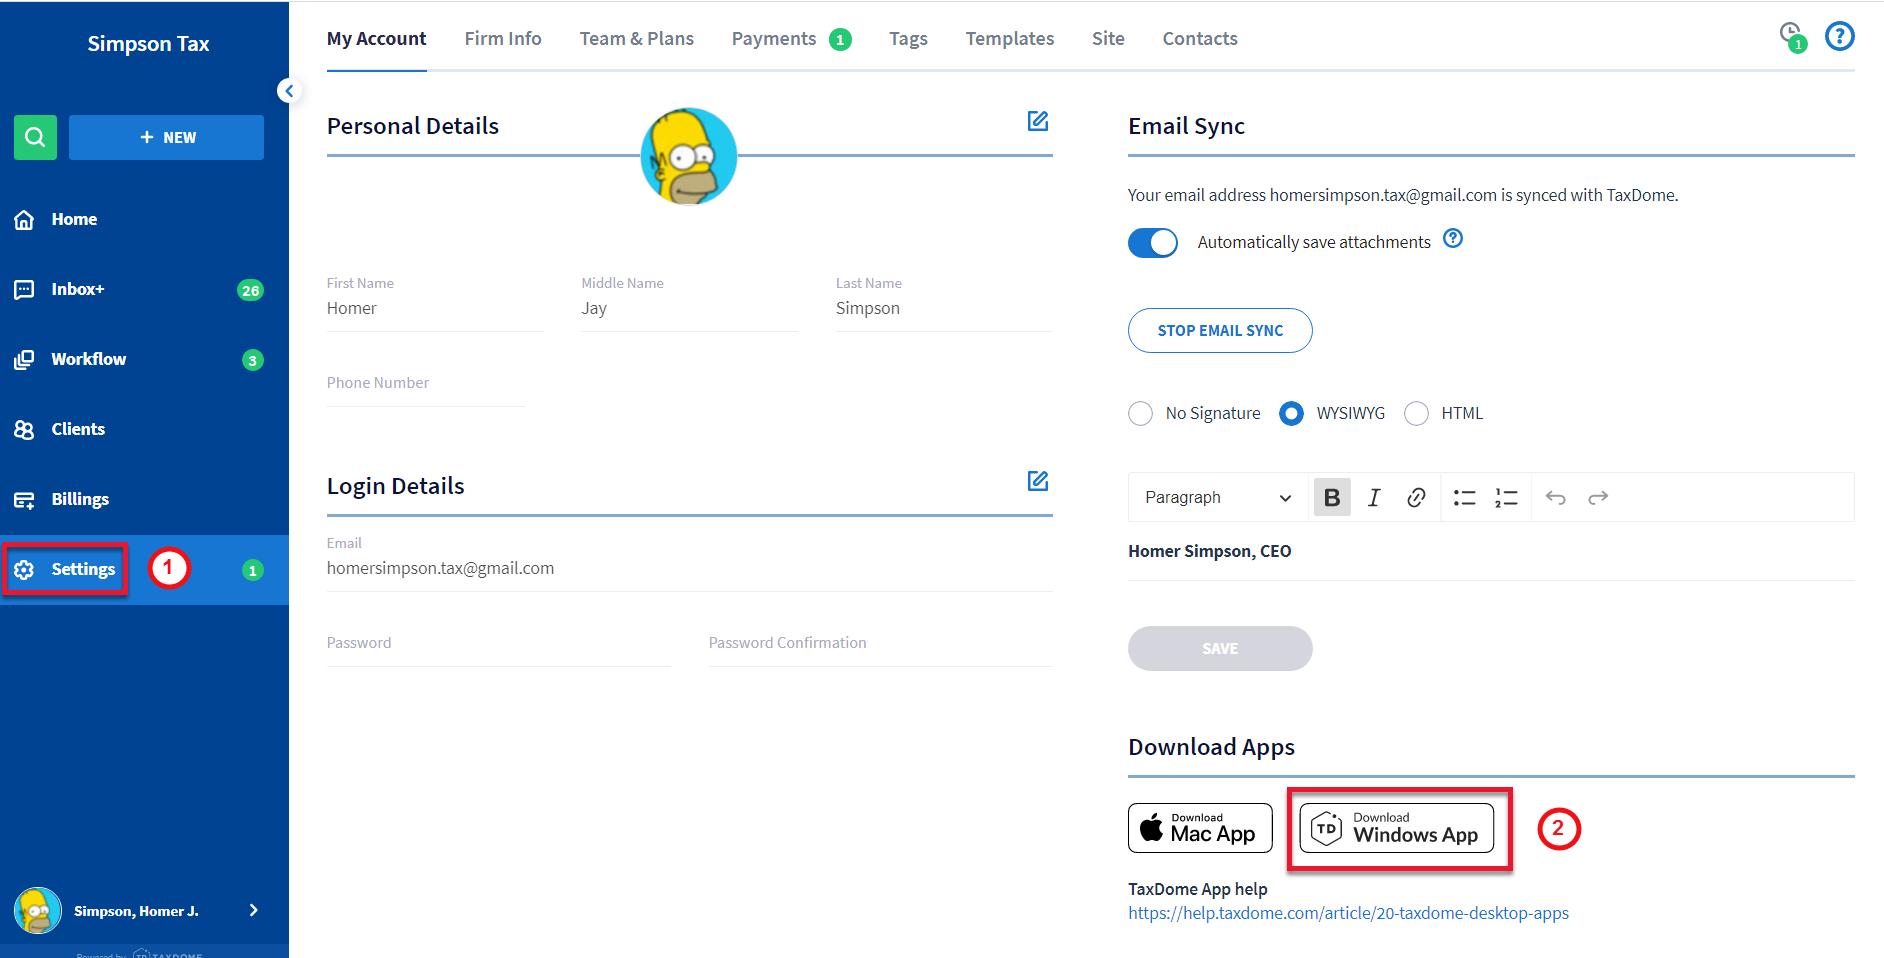This screenshot has height=958, width=1884.
Task: Toggle bold formatting in signature editor
Action: [1331, 497]
